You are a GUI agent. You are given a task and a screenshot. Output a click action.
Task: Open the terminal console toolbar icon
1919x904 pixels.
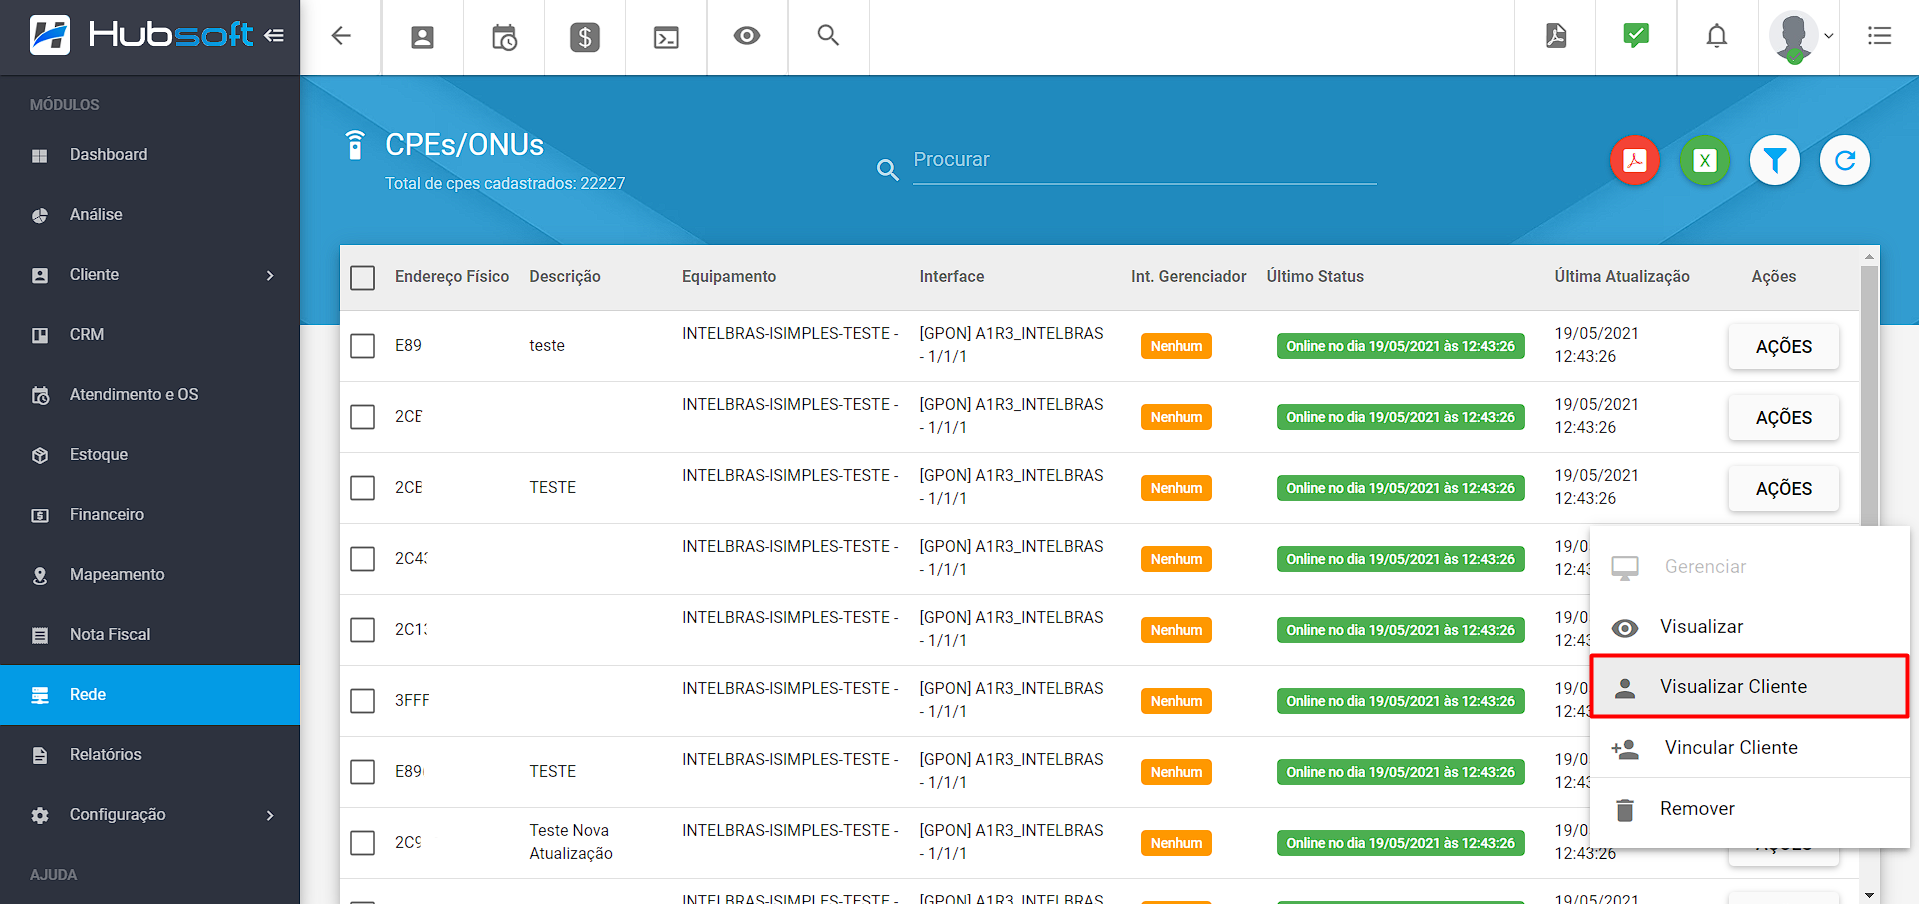coord(666,38)
